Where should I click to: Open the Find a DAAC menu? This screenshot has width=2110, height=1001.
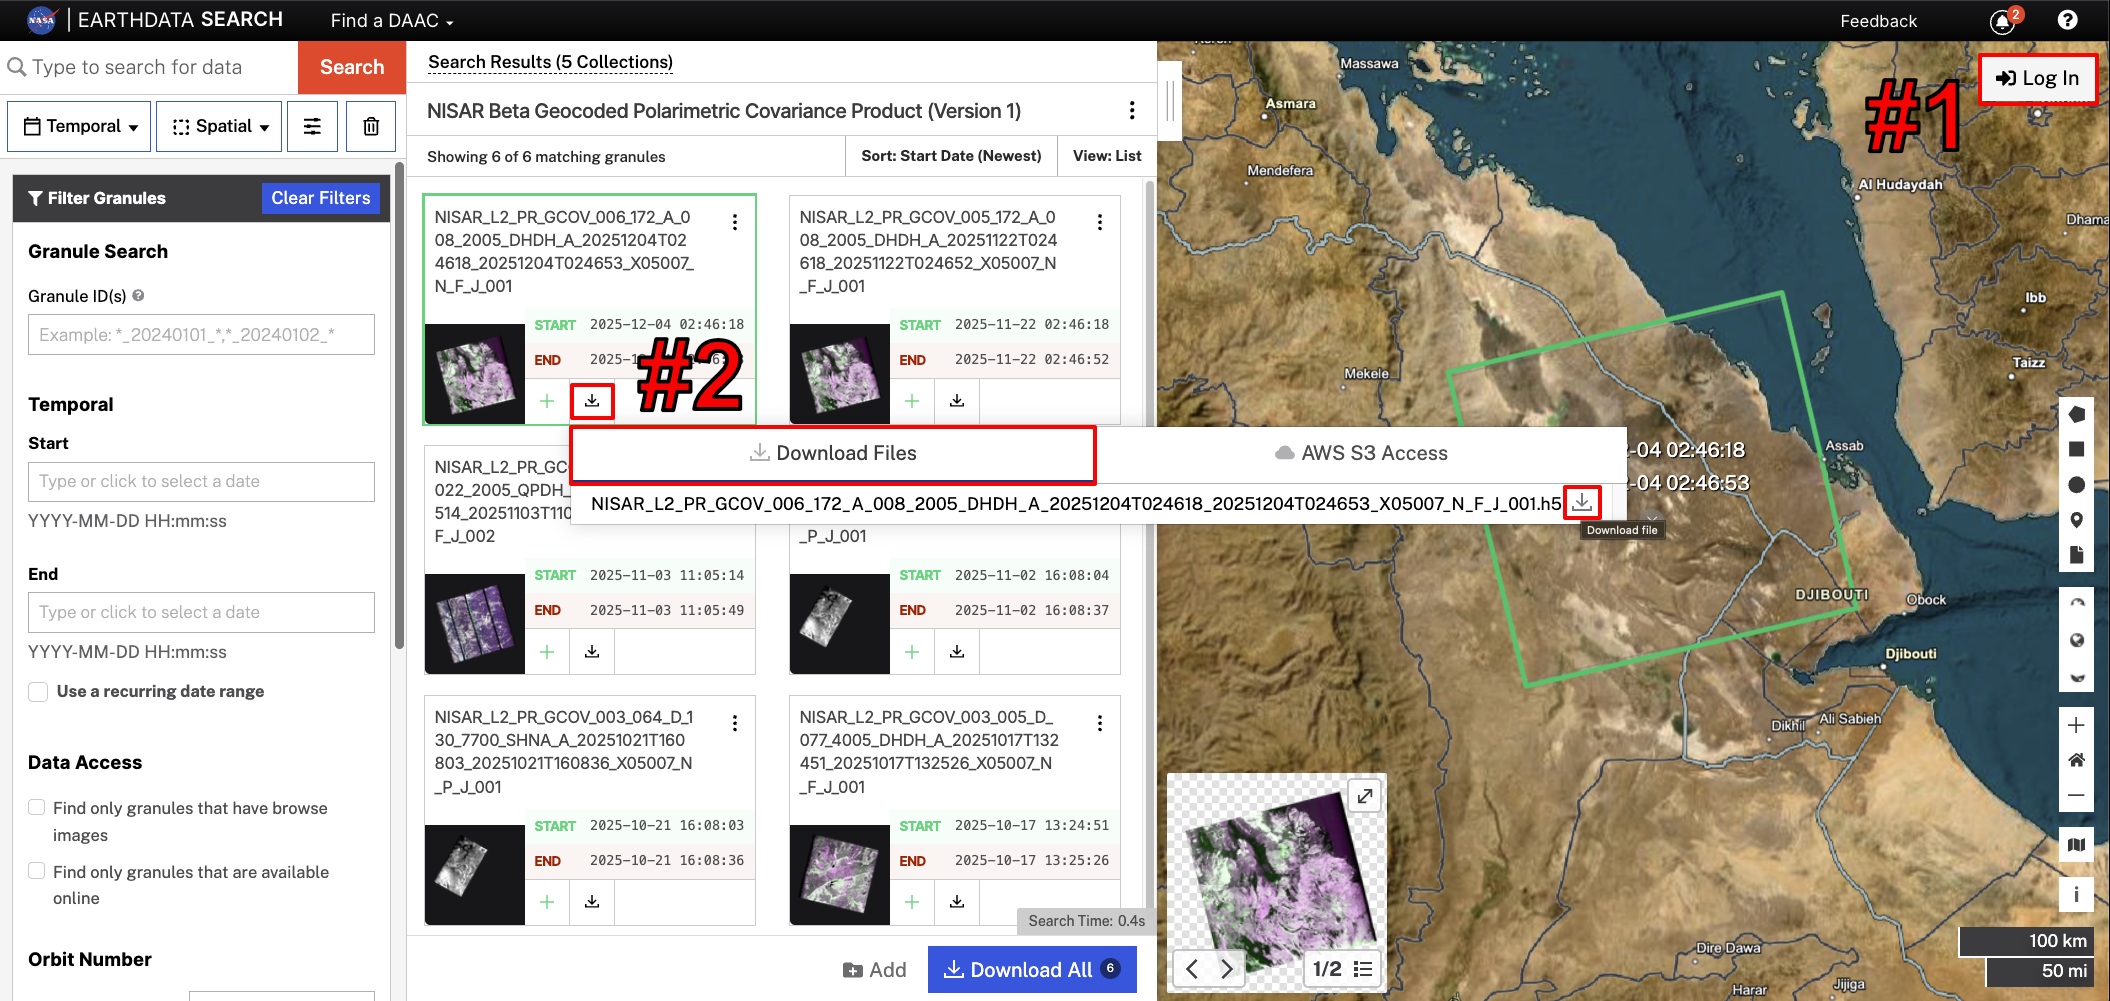pyautogui.click(x=390, y=20)
